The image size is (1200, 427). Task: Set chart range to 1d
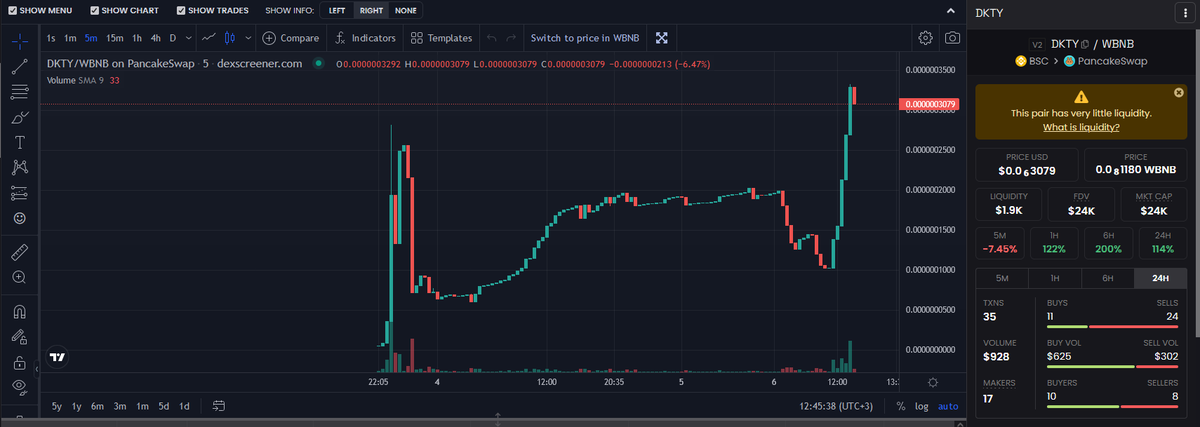[184, 406]
